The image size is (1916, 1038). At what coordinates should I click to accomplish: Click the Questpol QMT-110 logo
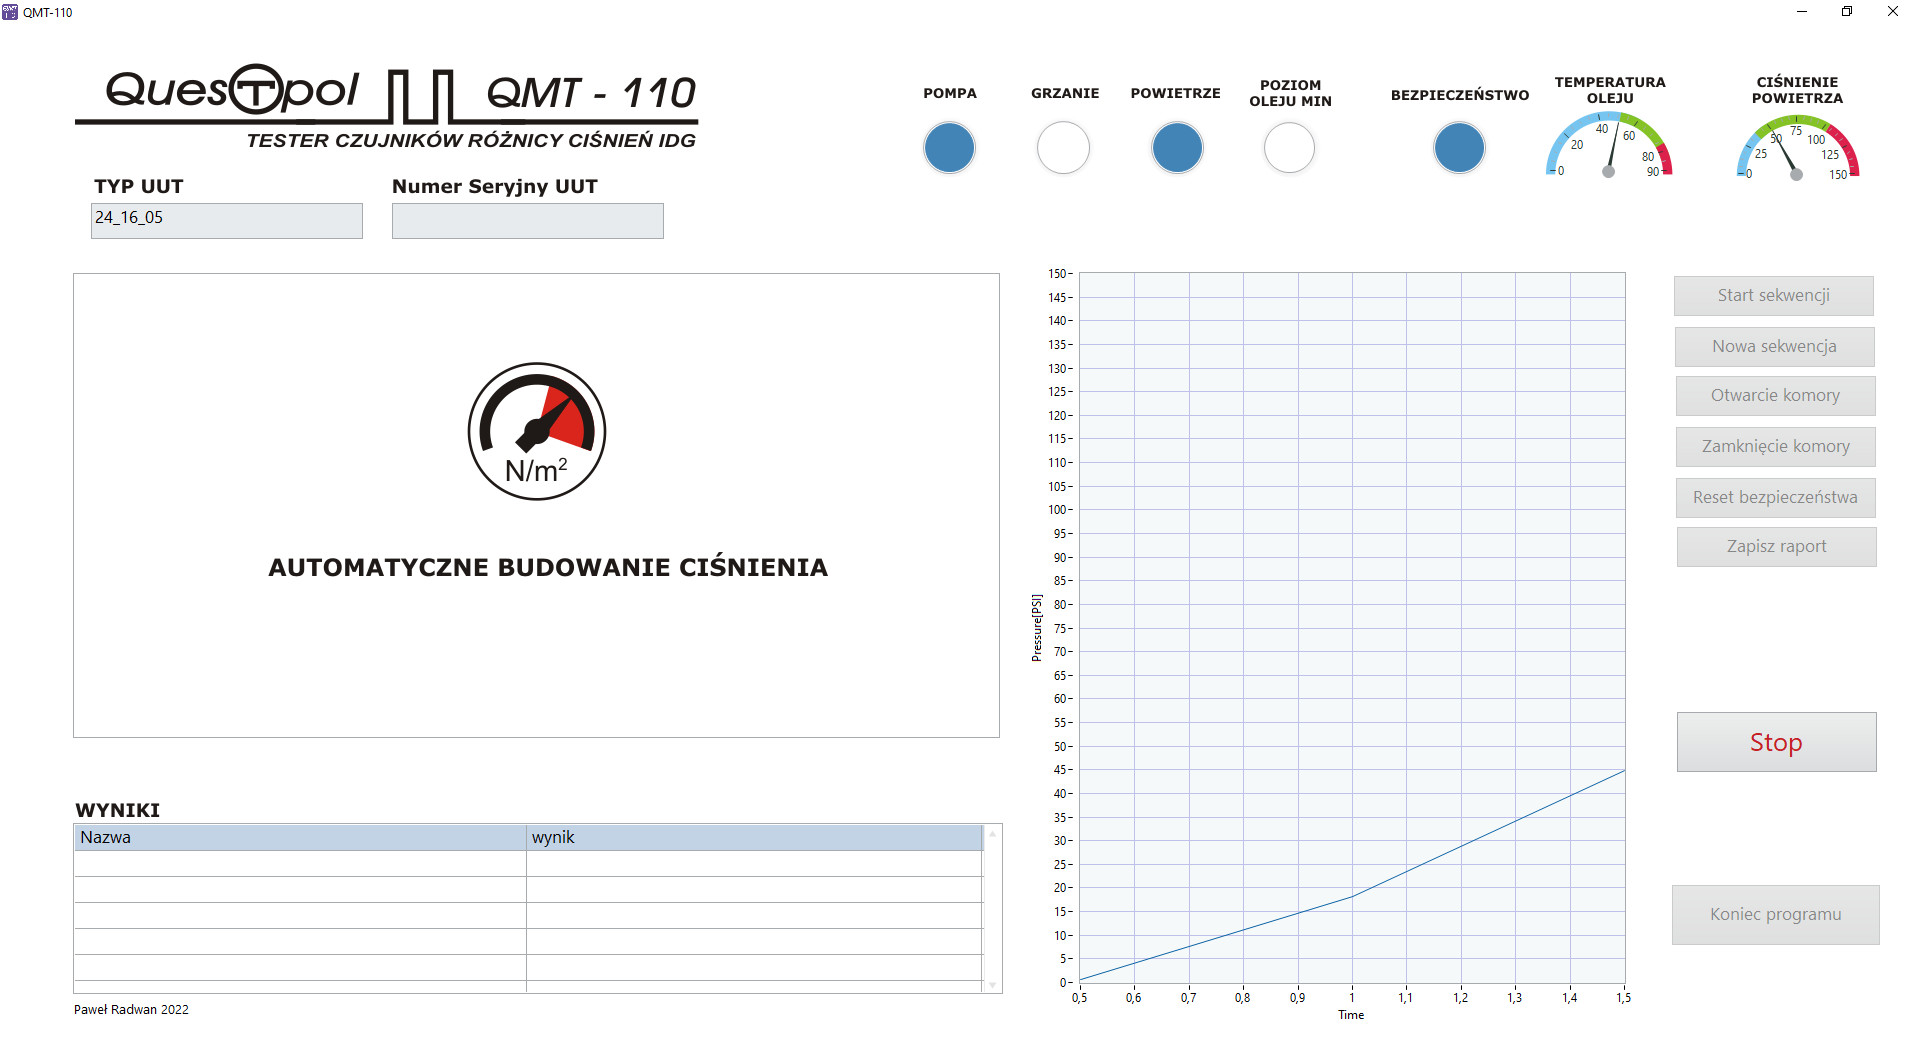[x=386, y=107]
